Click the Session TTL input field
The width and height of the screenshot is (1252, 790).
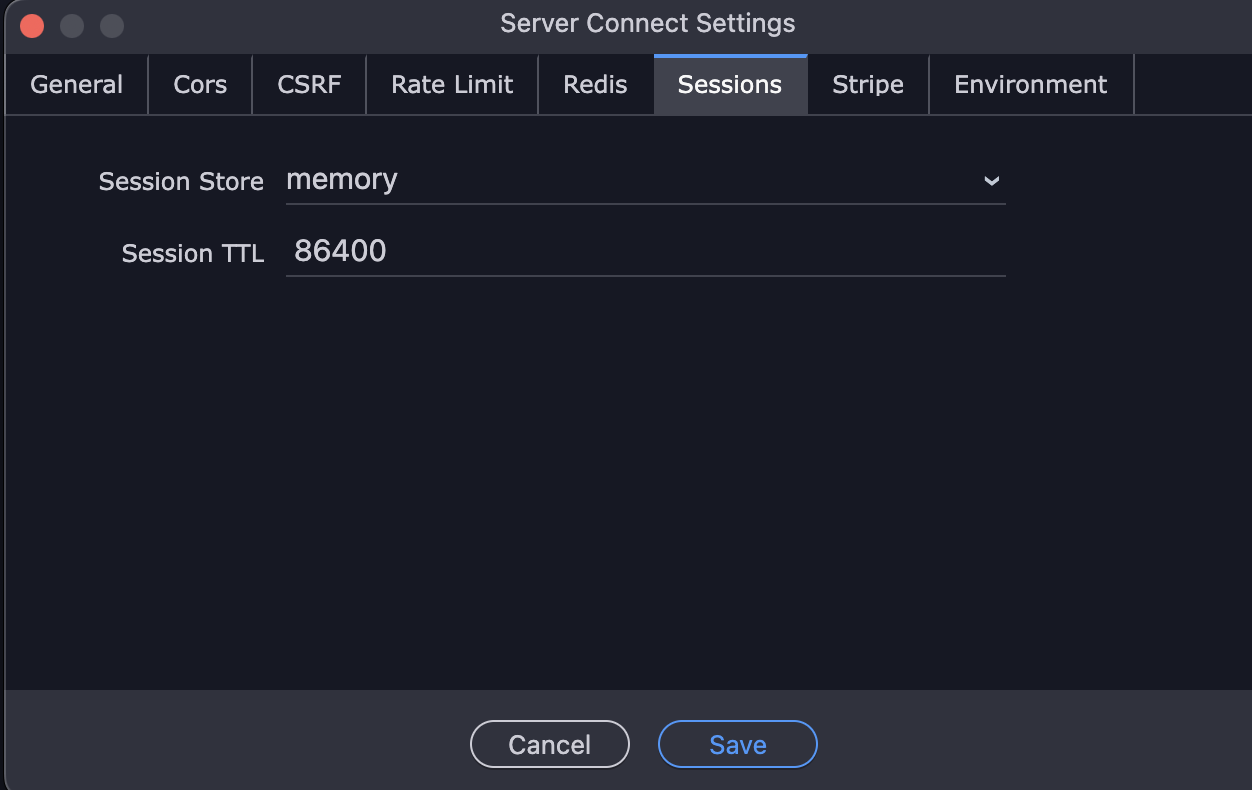646,252
